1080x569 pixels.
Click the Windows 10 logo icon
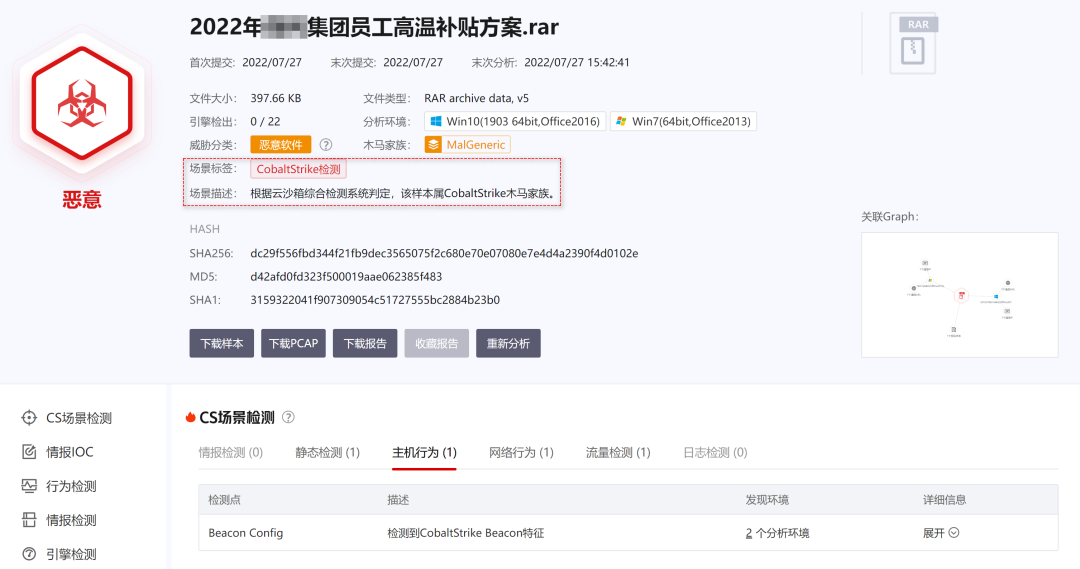tap(435, 121)
